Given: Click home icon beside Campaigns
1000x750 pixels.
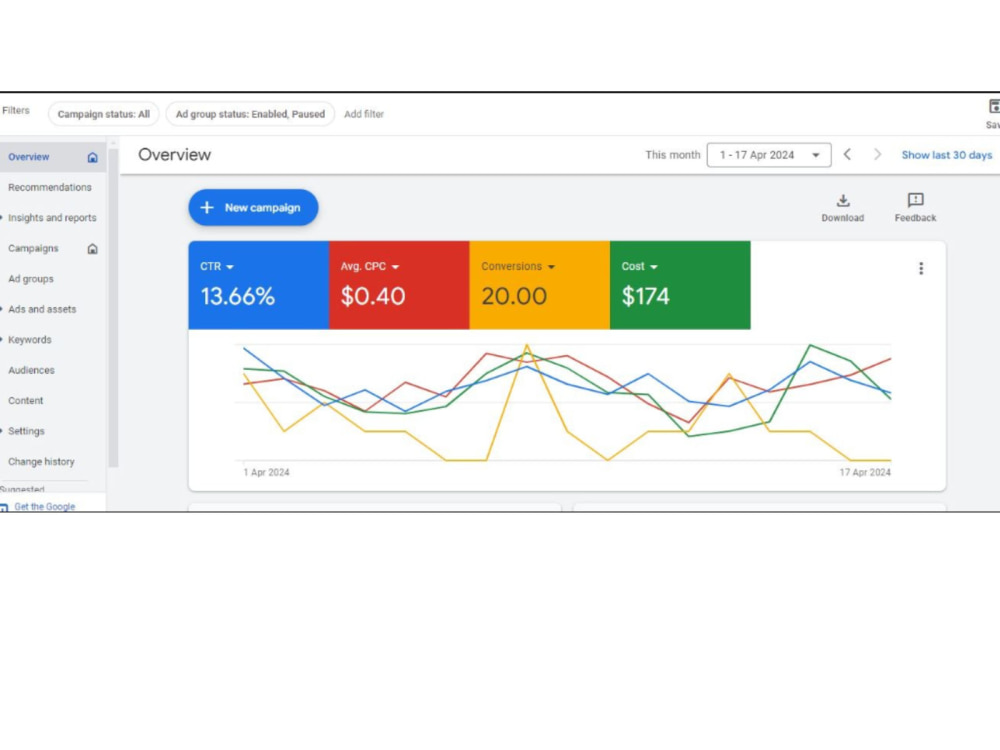Looking at the screenshot, I should 92,249.
